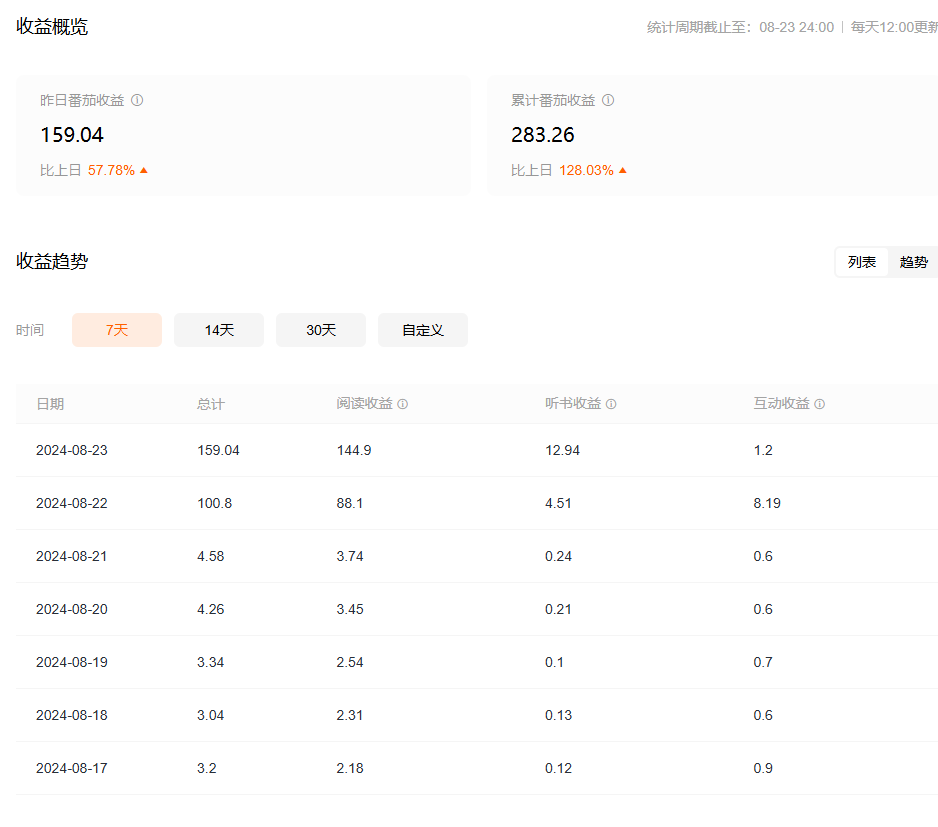938x827 pixels.
Task: Click listening income 0.12
Action: (558, 768)
